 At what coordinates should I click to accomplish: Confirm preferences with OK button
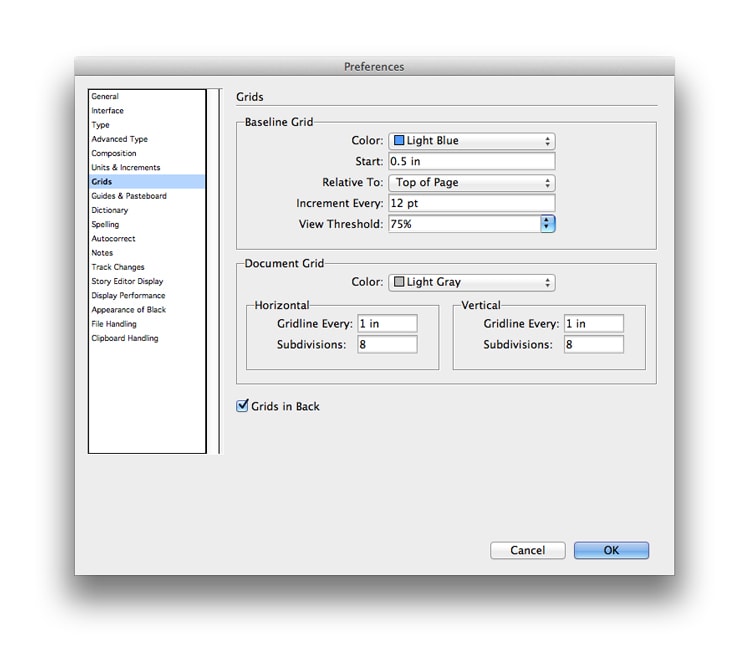tap(611, 551)
